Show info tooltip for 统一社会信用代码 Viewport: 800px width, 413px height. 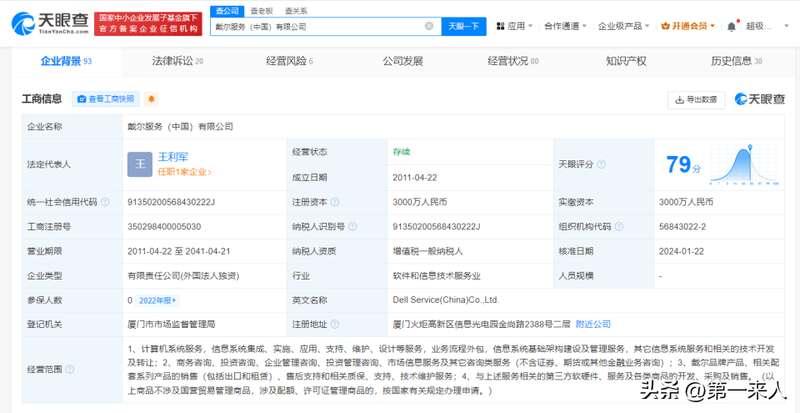point(105,202)
